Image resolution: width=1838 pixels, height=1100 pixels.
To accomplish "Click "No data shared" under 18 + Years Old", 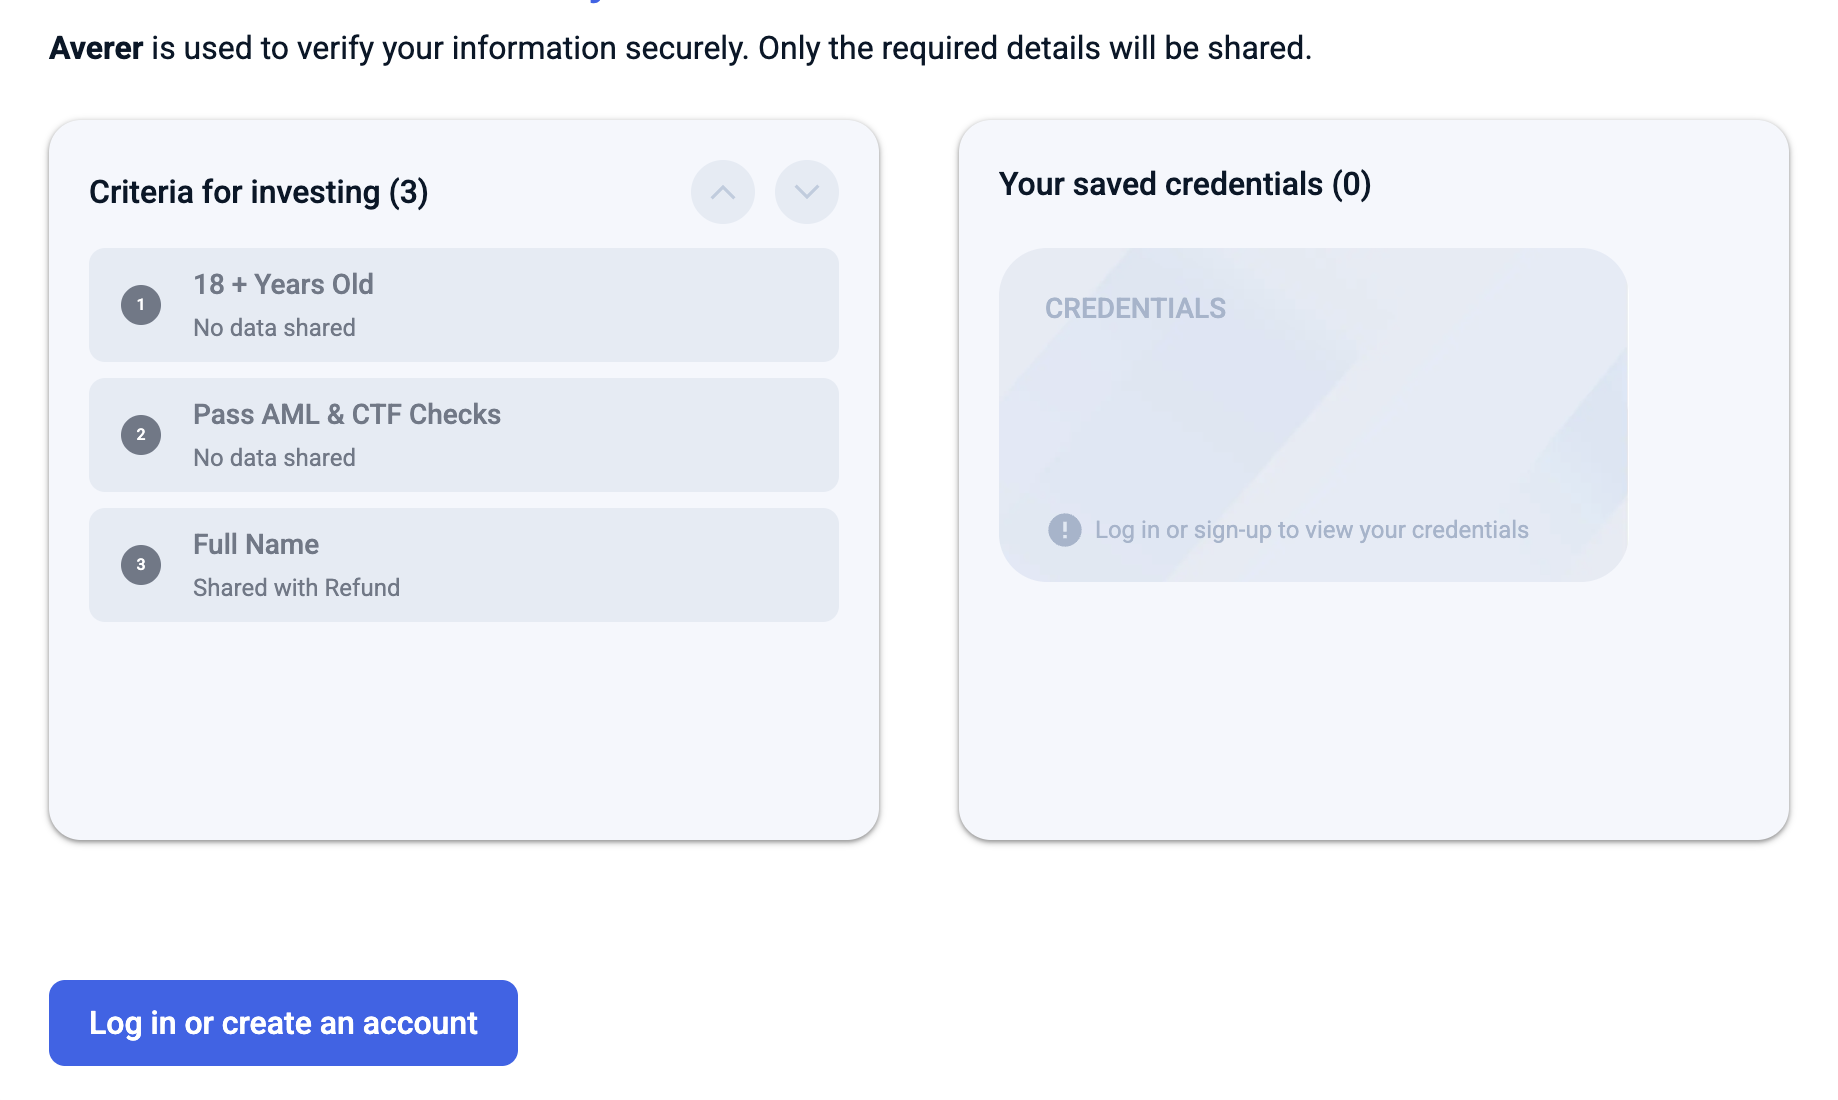I will tap(274, 328).
